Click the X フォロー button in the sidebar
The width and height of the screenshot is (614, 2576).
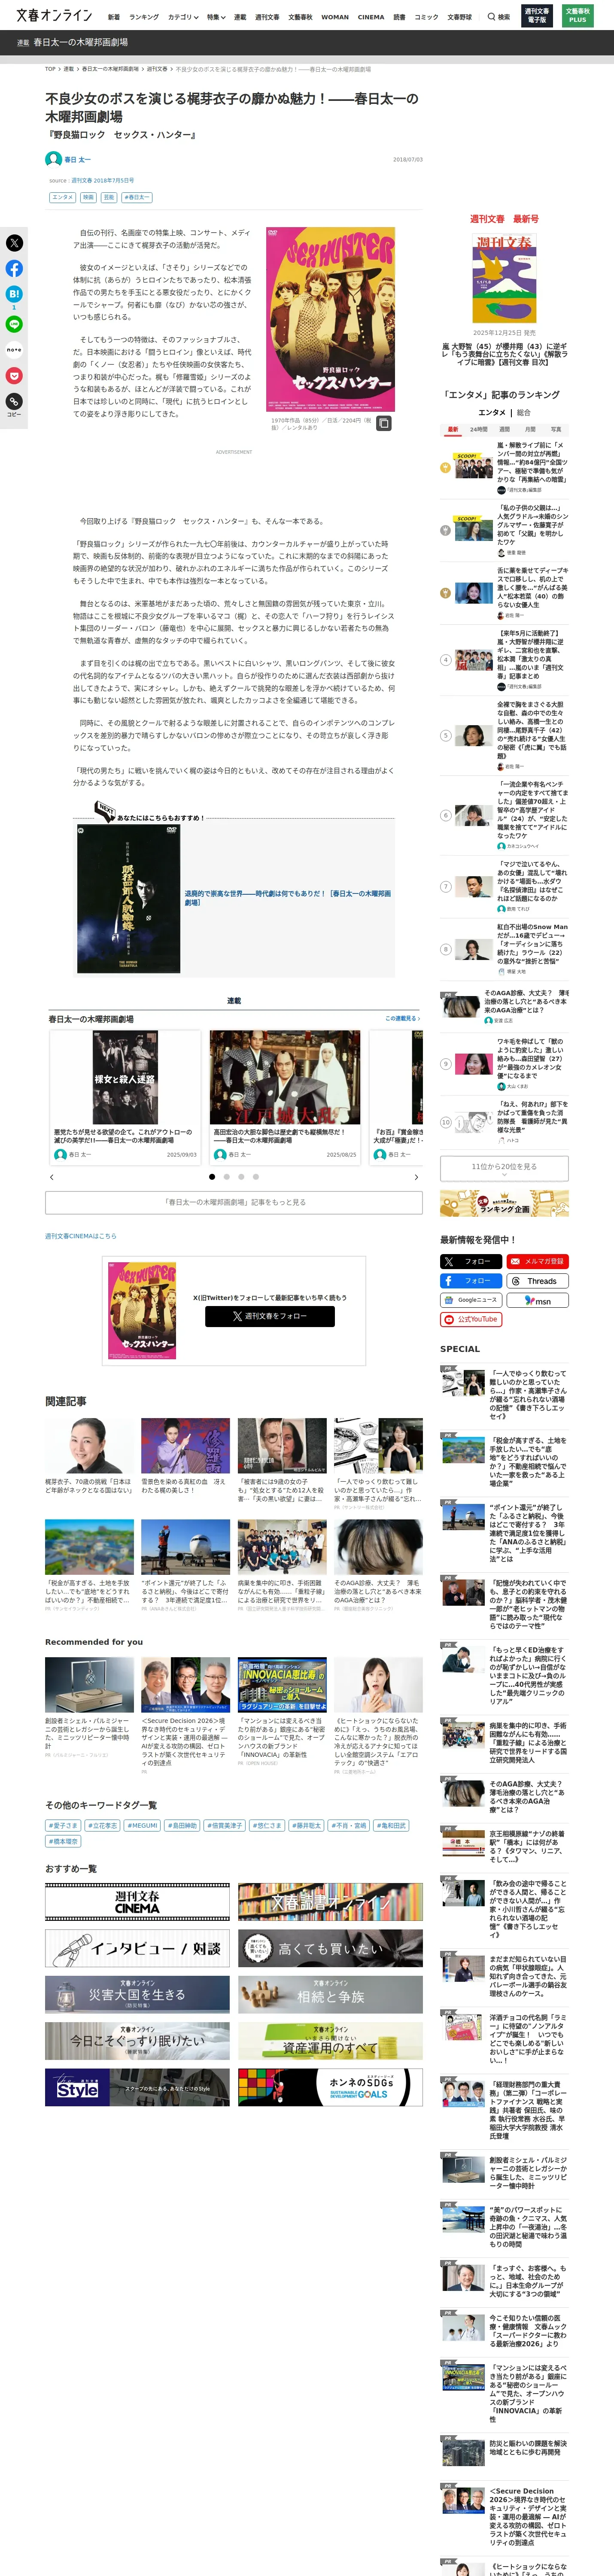click(x=470, y=1261)
